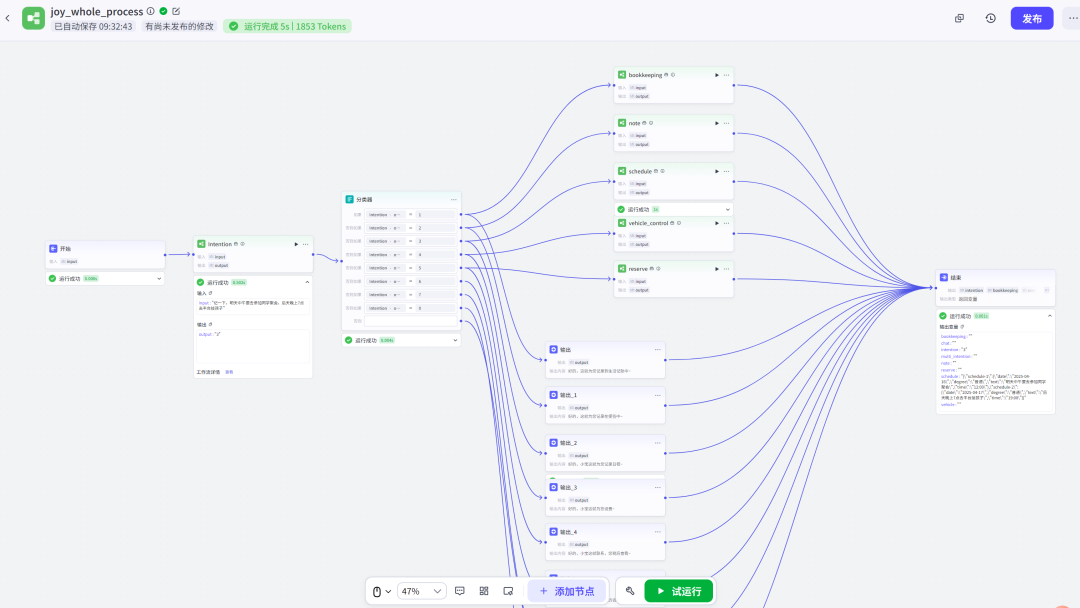The height and width of the screenshot is (608, 1080).
Task: Toggle the minimap icon in the bottom toolbar
Action: (x=508, y=591)
